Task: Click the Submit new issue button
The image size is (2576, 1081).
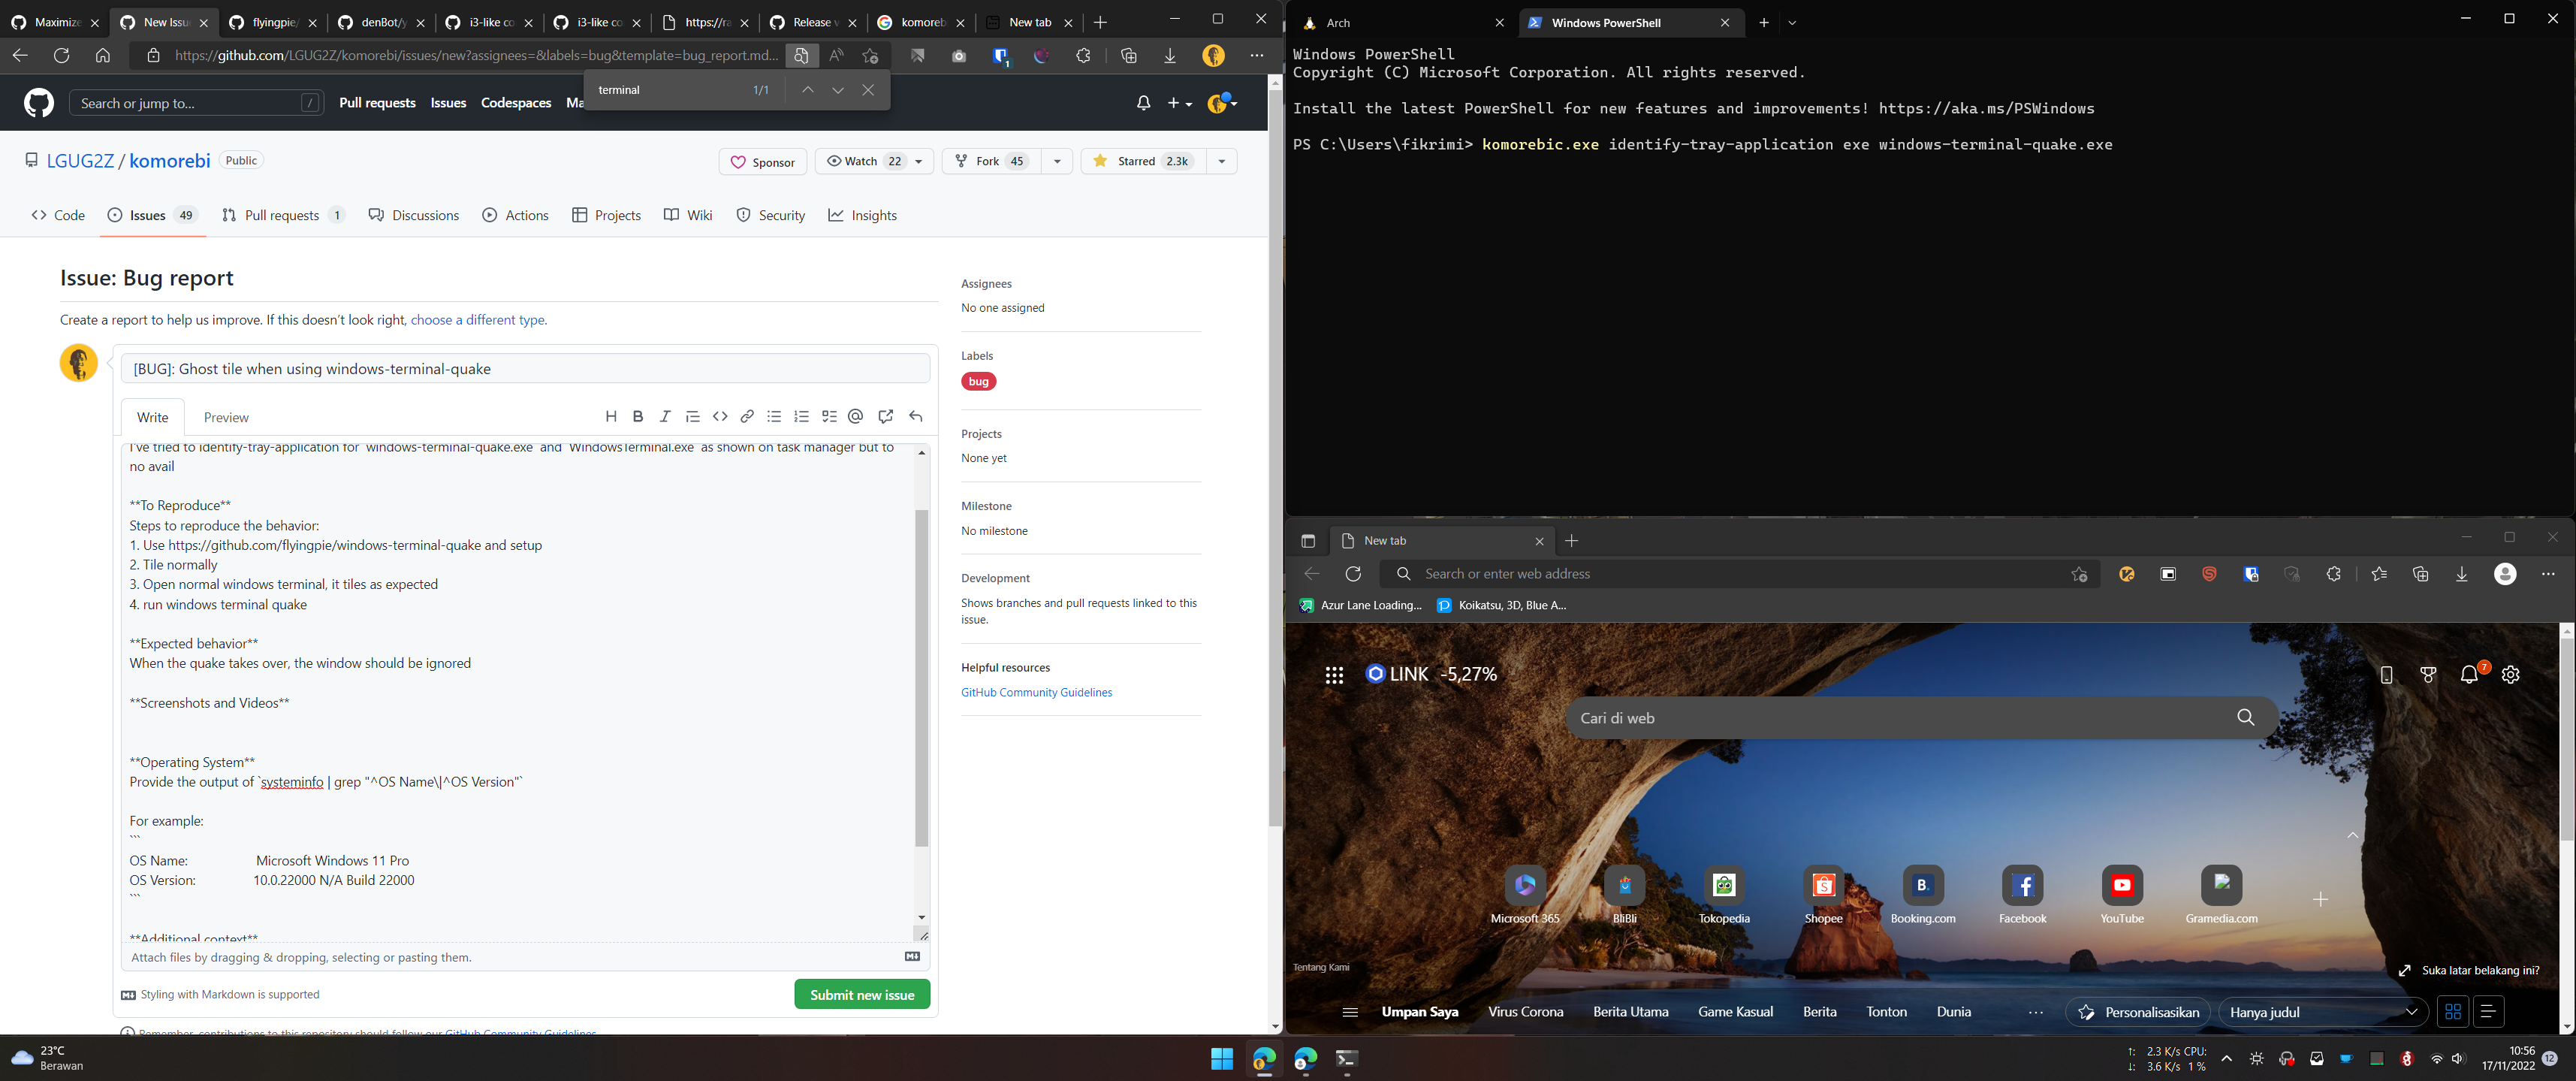Action: tap(861, 994)
